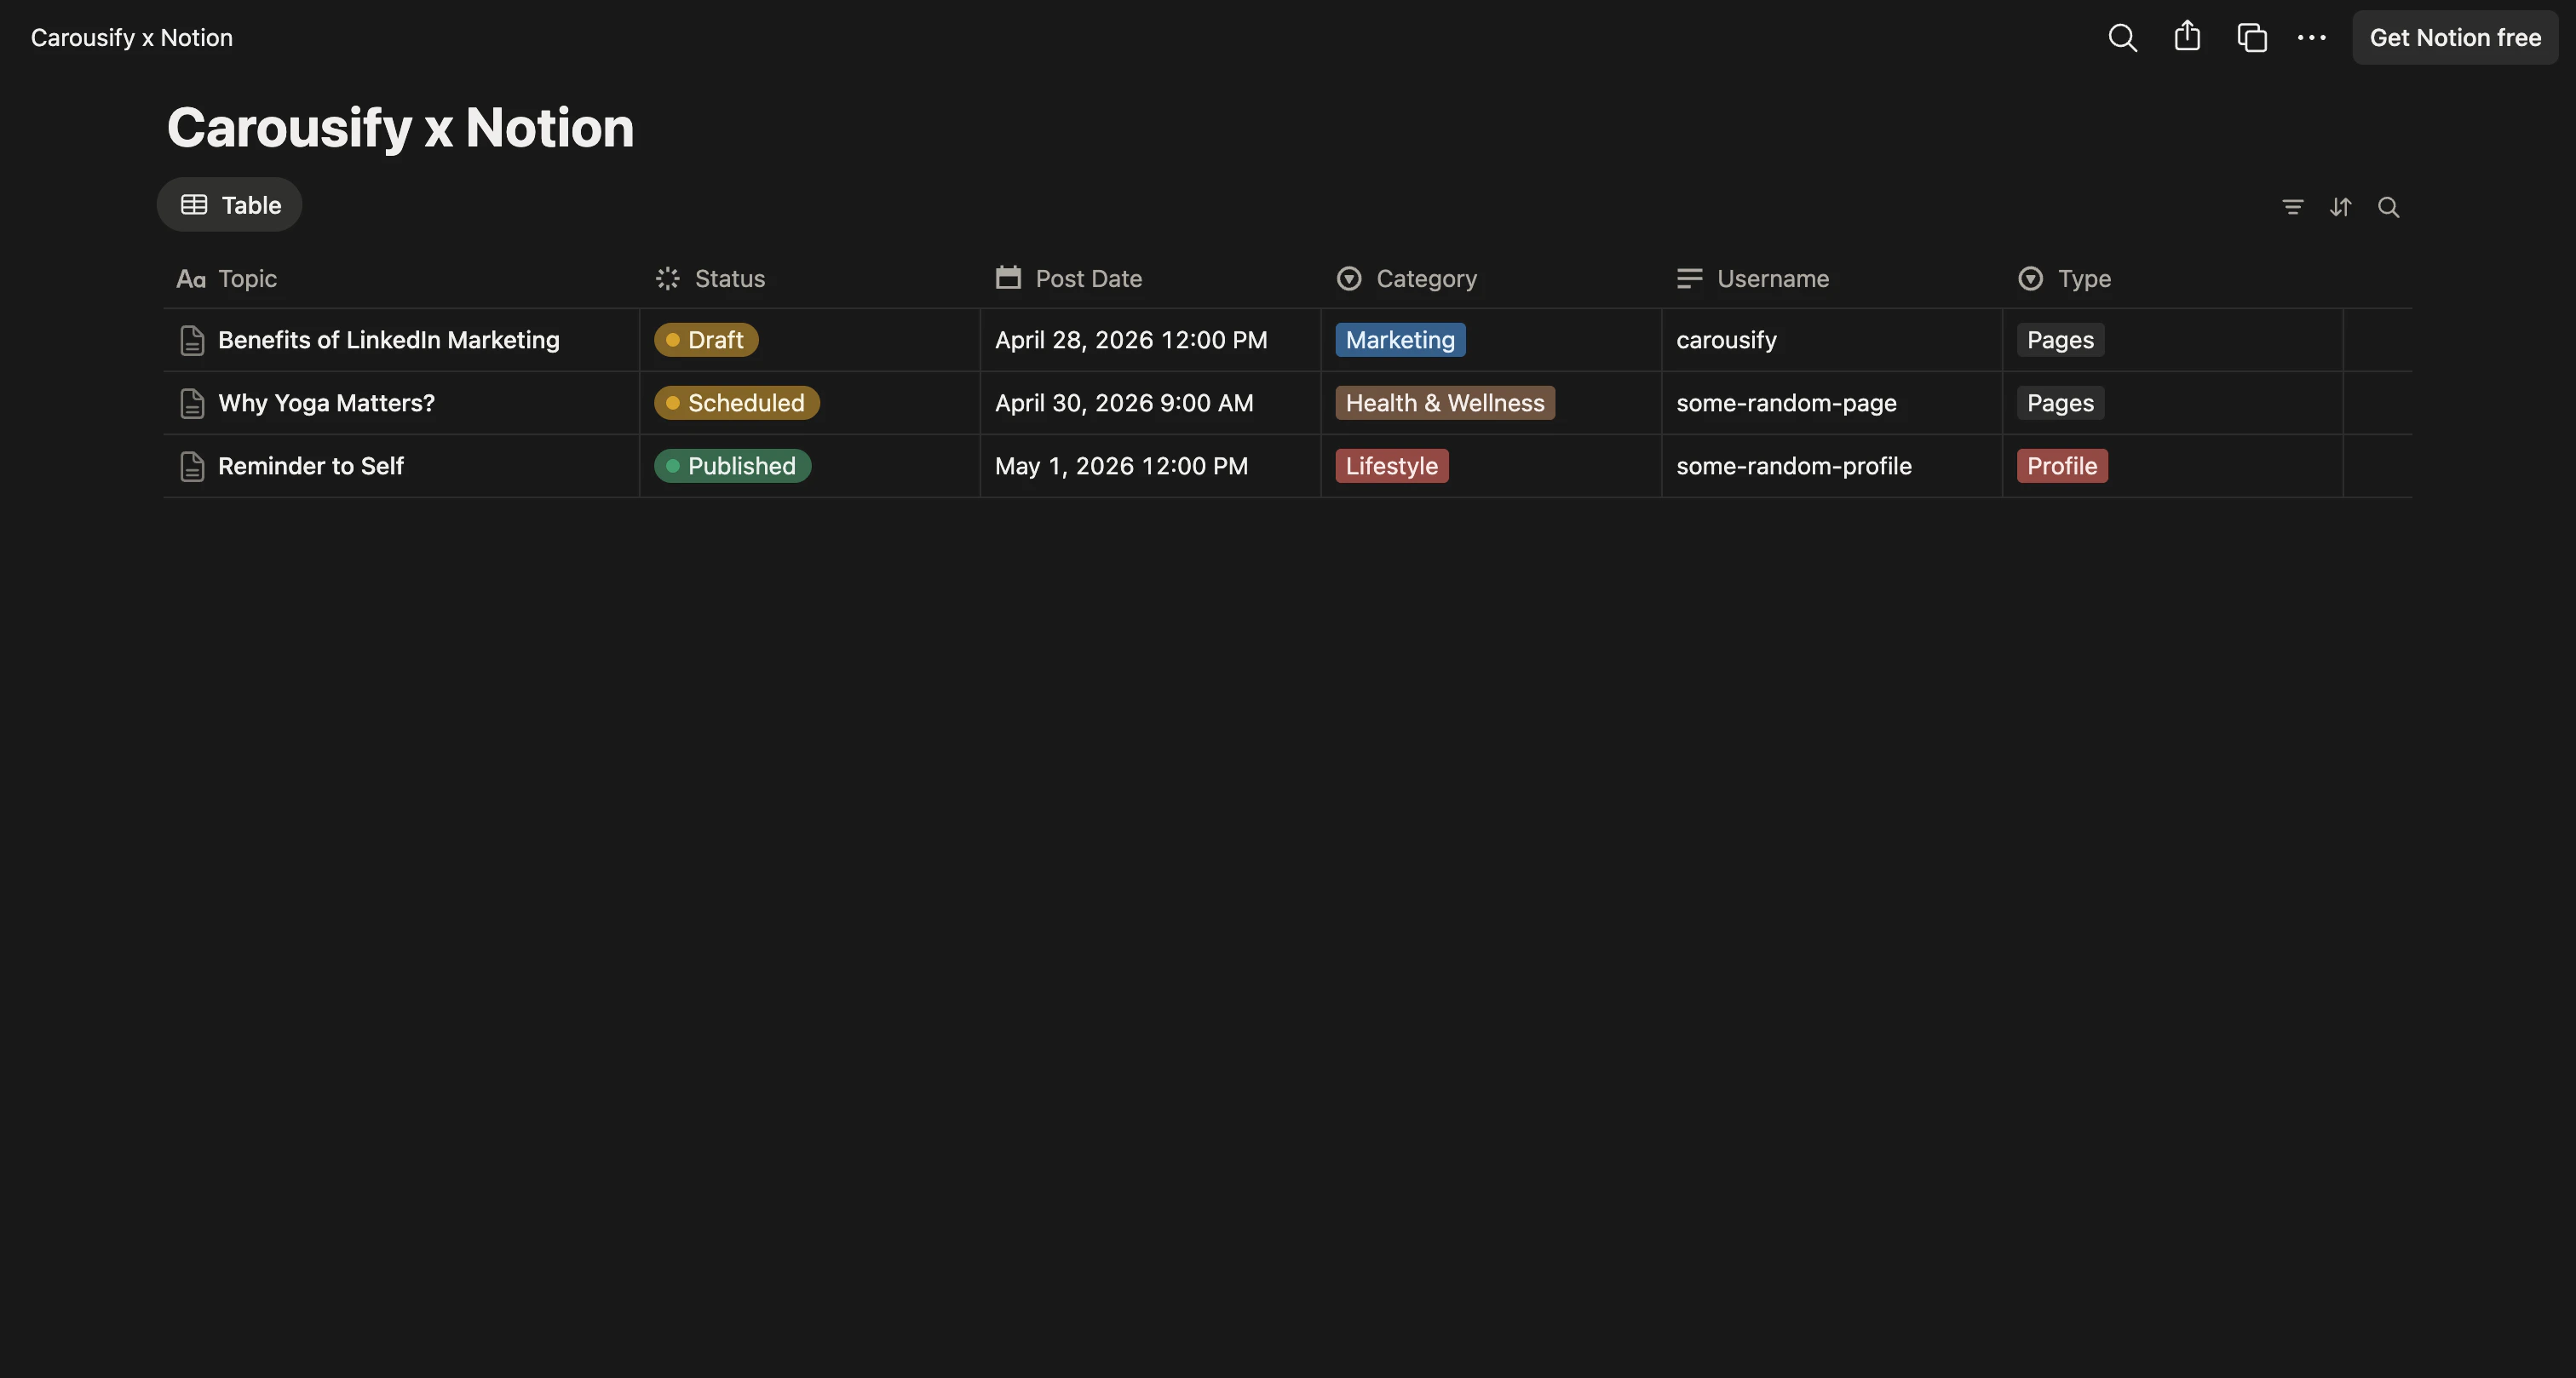Open the search icon in top bar
Viewport: 2576px width, 1378px height.
(x=2122, y=38)
